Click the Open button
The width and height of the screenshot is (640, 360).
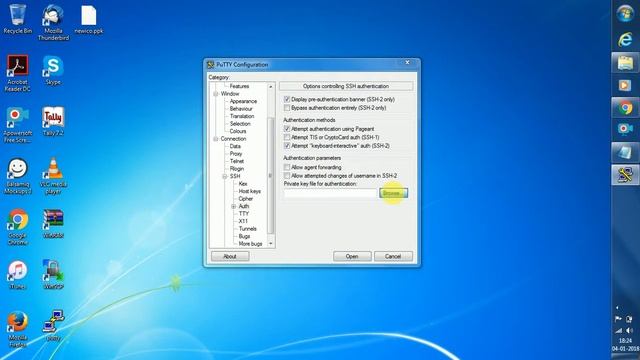point(352,256)
